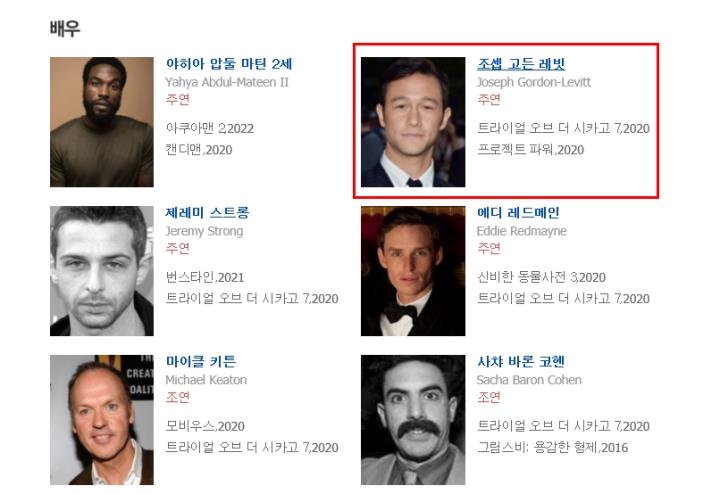Open the 야히아 압둘 마틴 2세 name link

229,63
